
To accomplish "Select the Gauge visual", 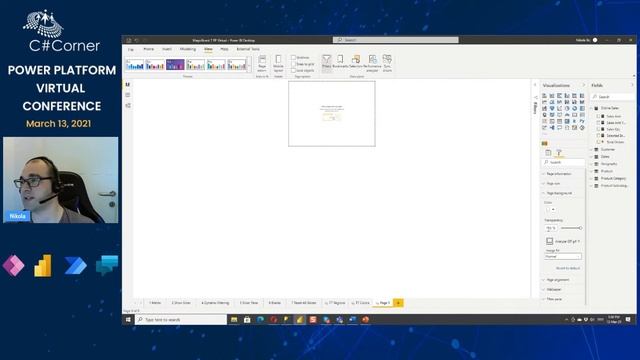I will 567,115.
